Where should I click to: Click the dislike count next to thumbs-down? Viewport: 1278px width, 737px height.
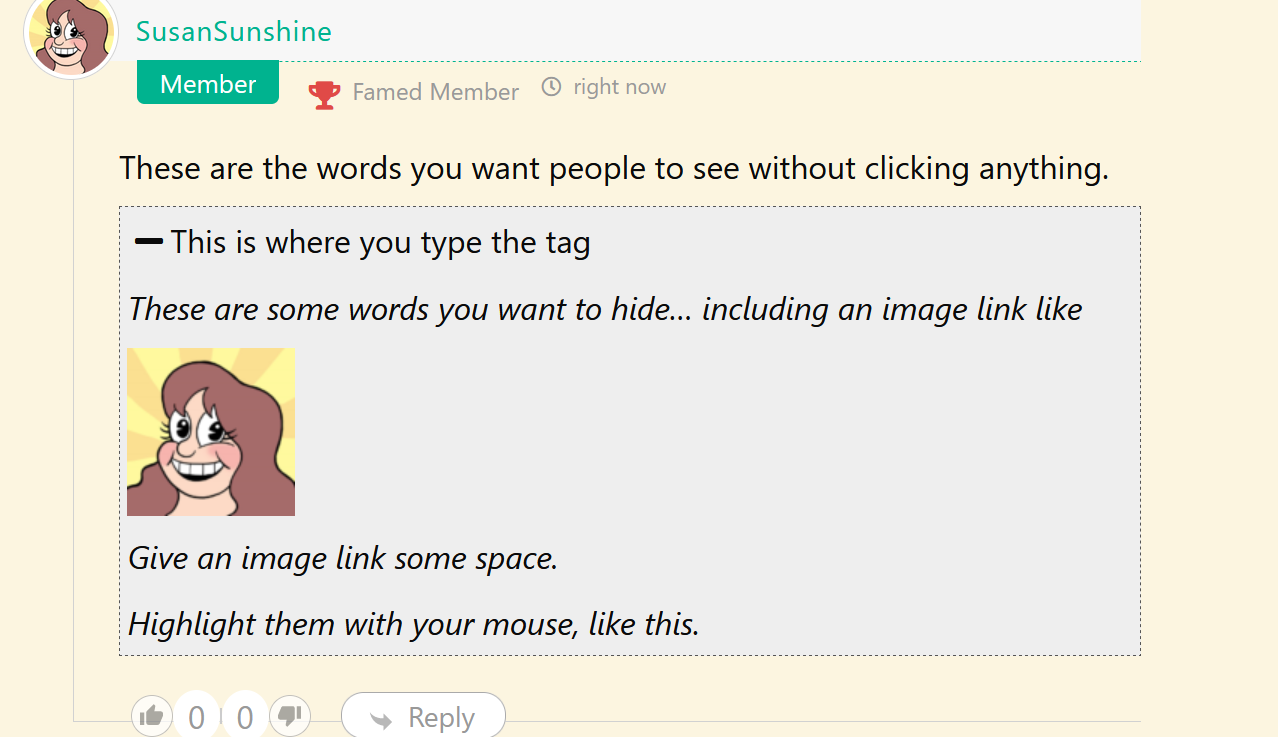pos(245,717)
